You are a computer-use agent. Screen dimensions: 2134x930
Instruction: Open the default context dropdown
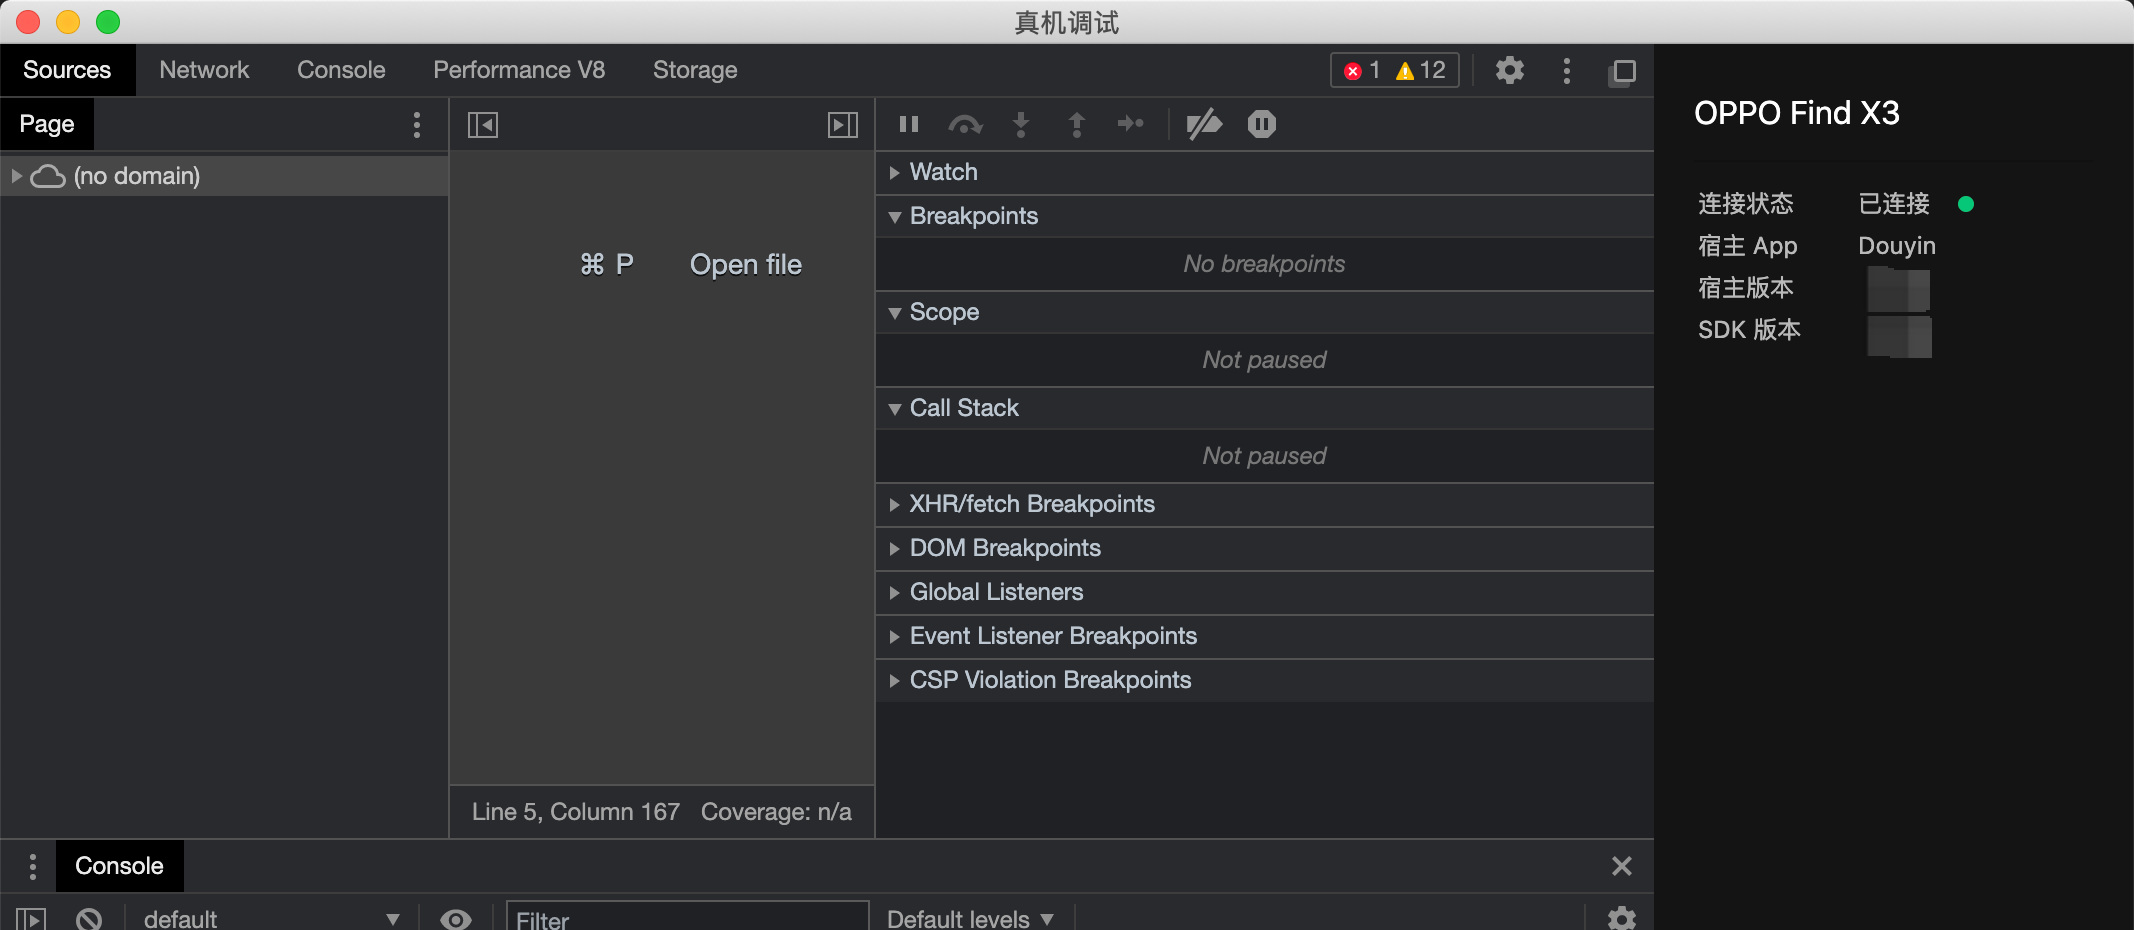270,918
